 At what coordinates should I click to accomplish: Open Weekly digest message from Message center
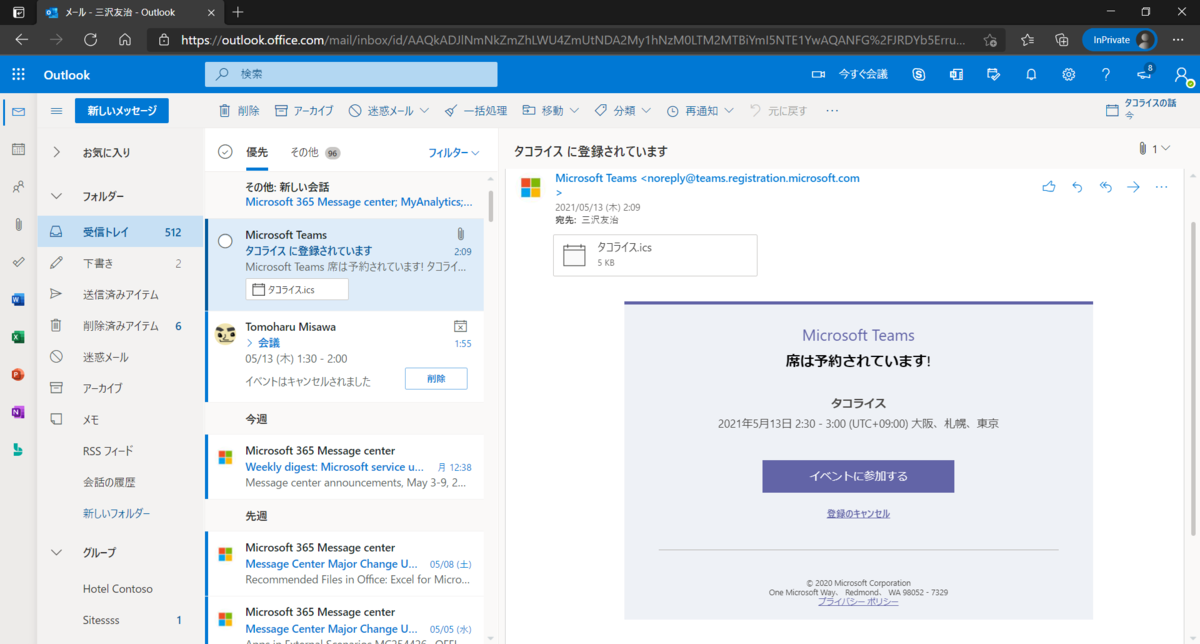(344, 467)
